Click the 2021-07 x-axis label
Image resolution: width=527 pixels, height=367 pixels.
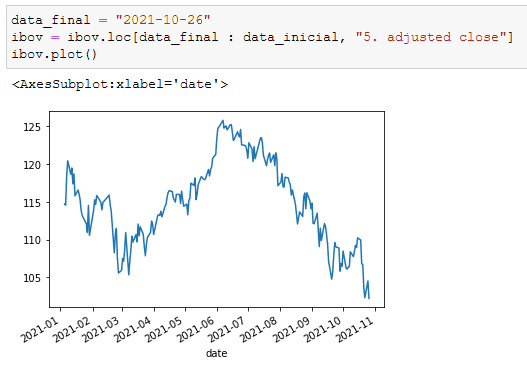228,329
